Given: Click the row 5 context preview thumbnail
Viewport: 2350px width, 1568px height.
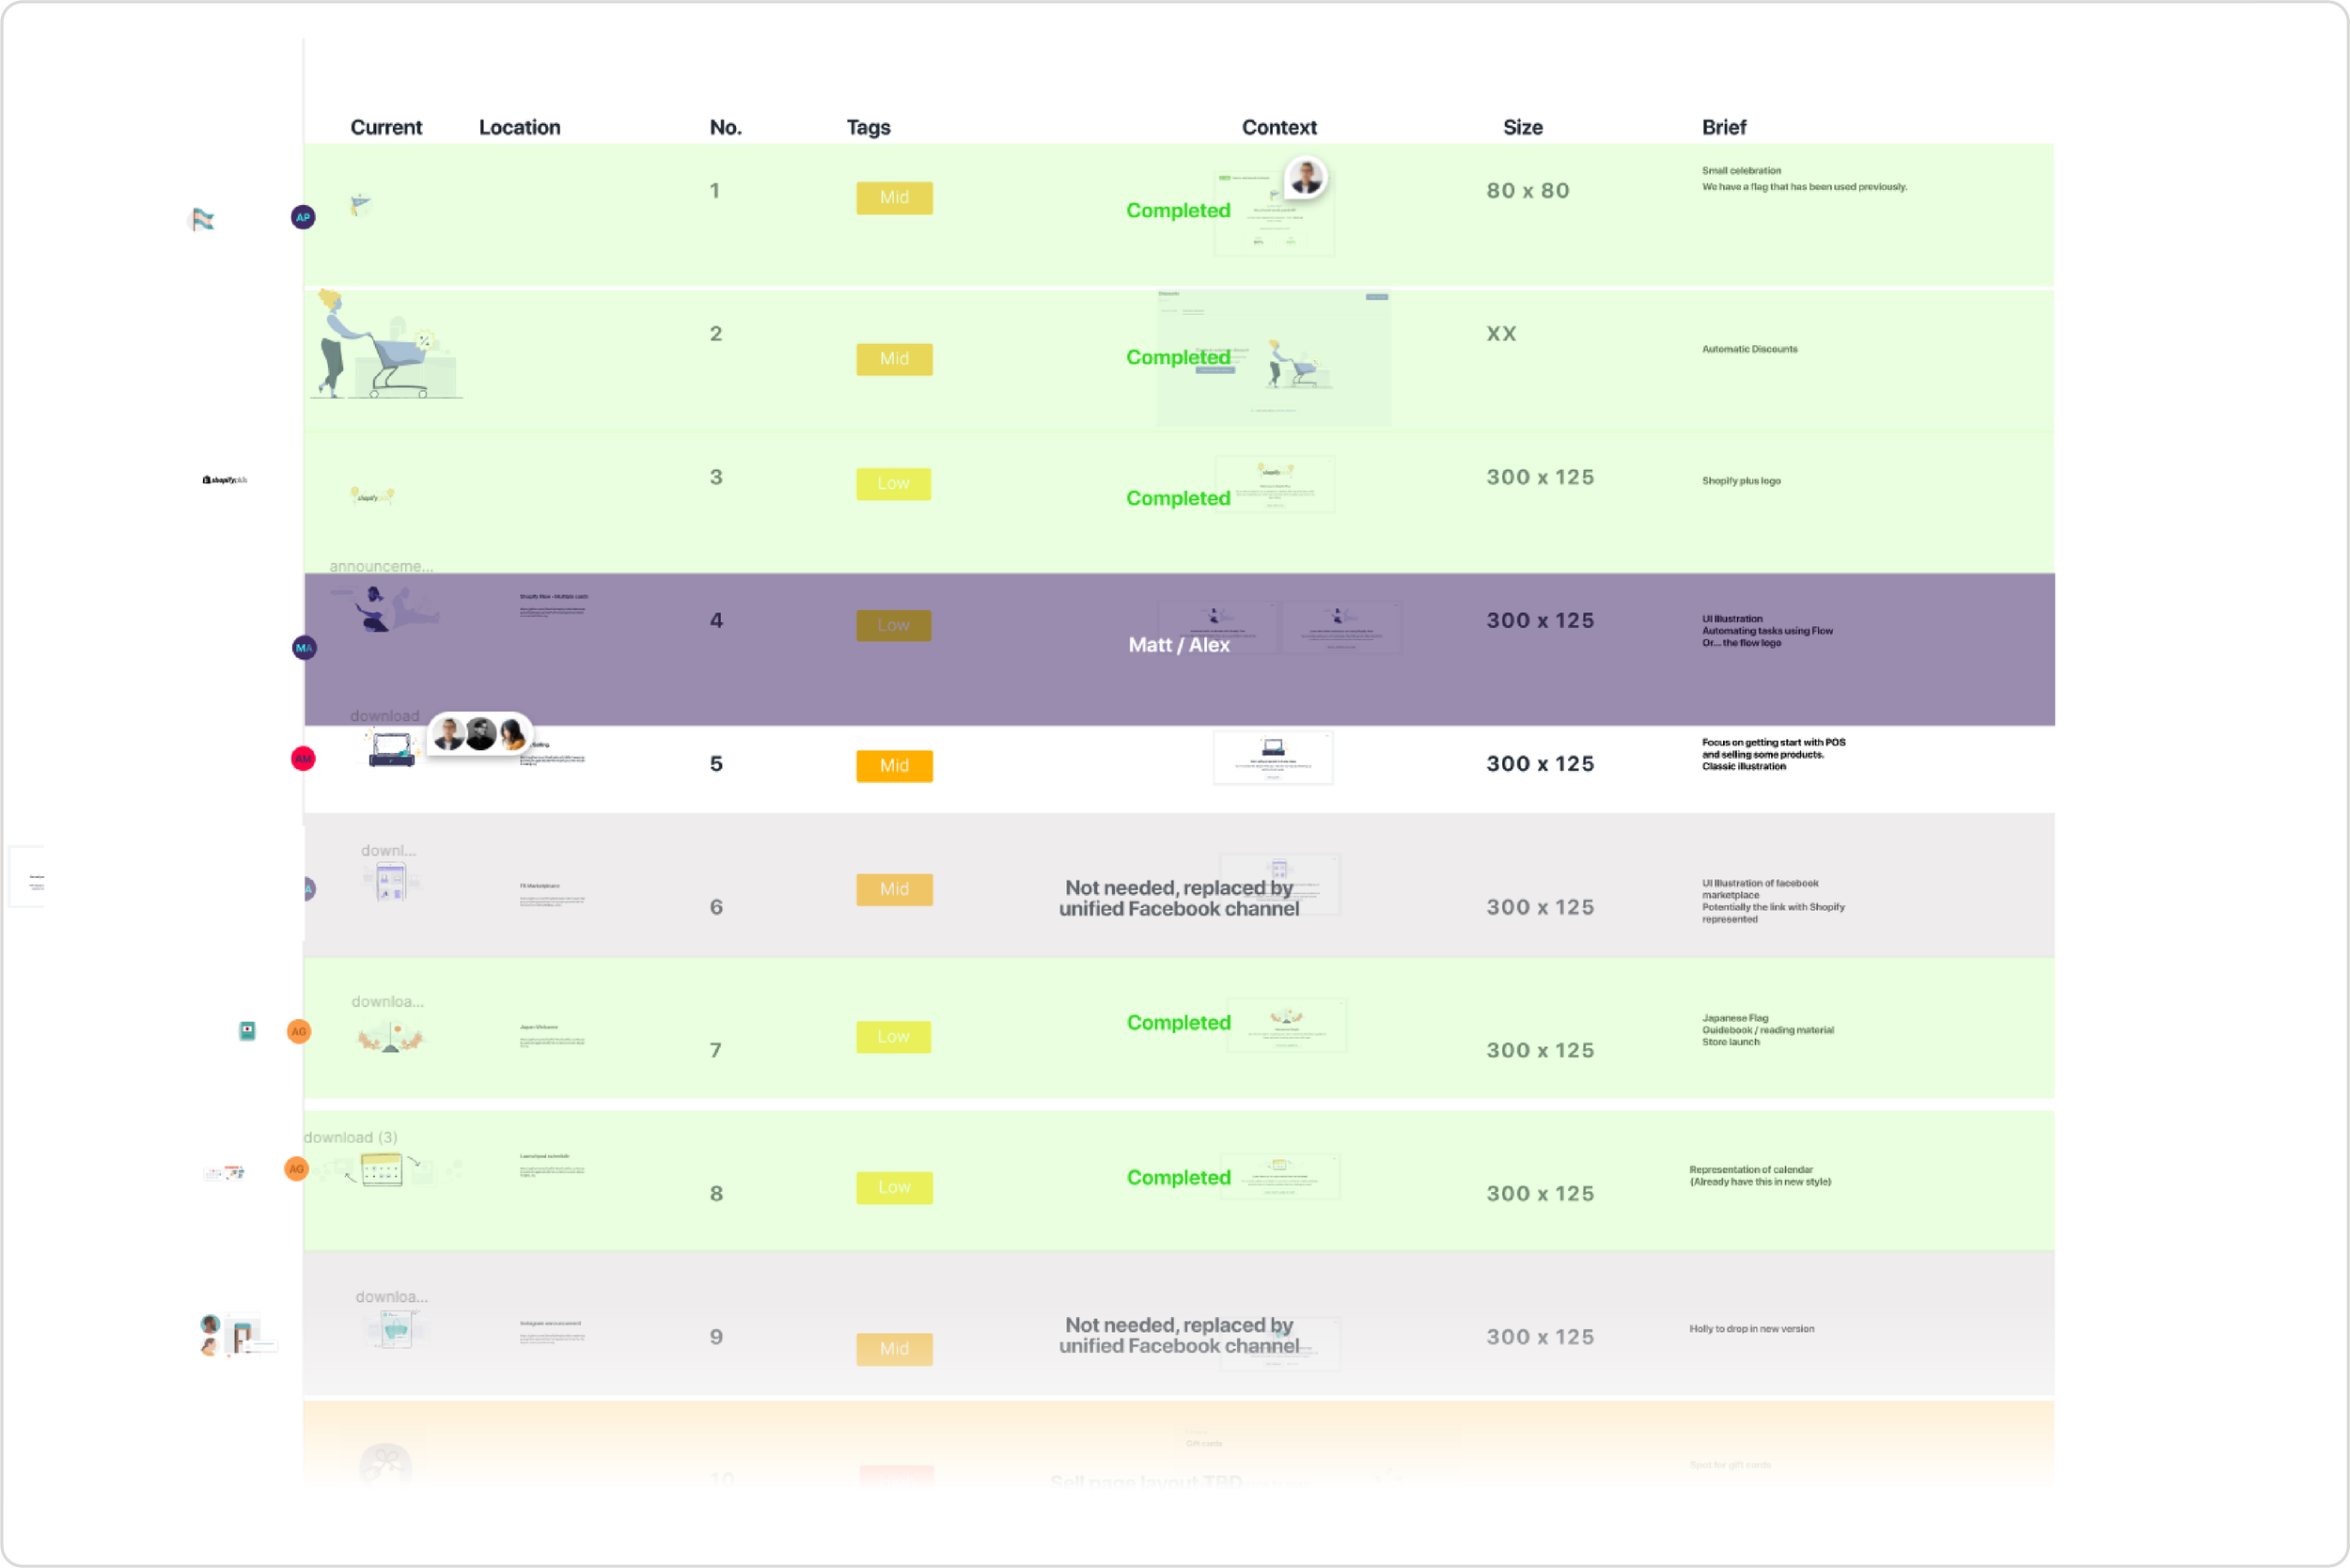Looking at the screenshot, I should (x=1273, y=758).
